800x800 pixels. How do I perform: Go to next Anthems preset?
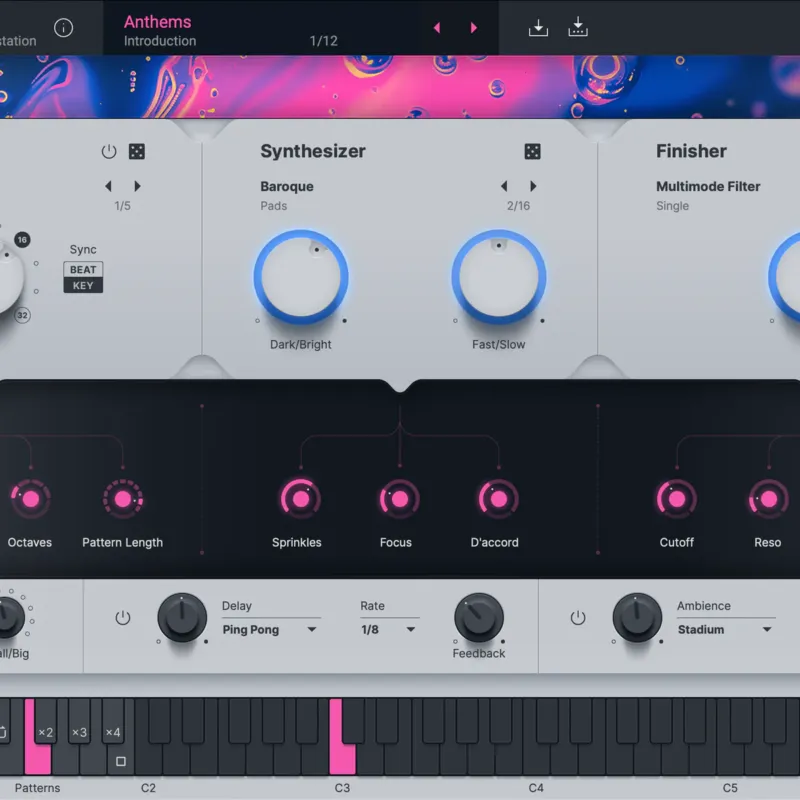click(x=473, y=28)
